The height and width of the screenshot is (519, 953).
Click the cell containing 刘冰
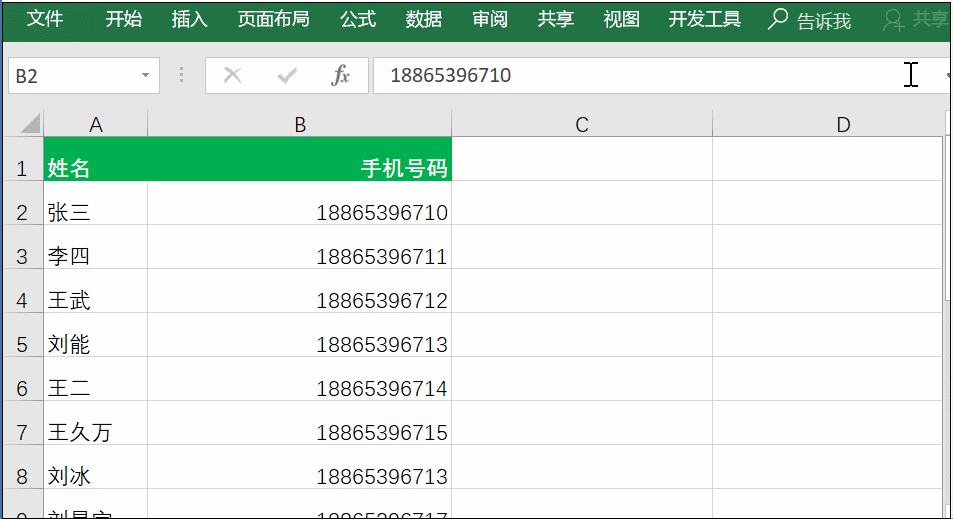pos(95,467)
